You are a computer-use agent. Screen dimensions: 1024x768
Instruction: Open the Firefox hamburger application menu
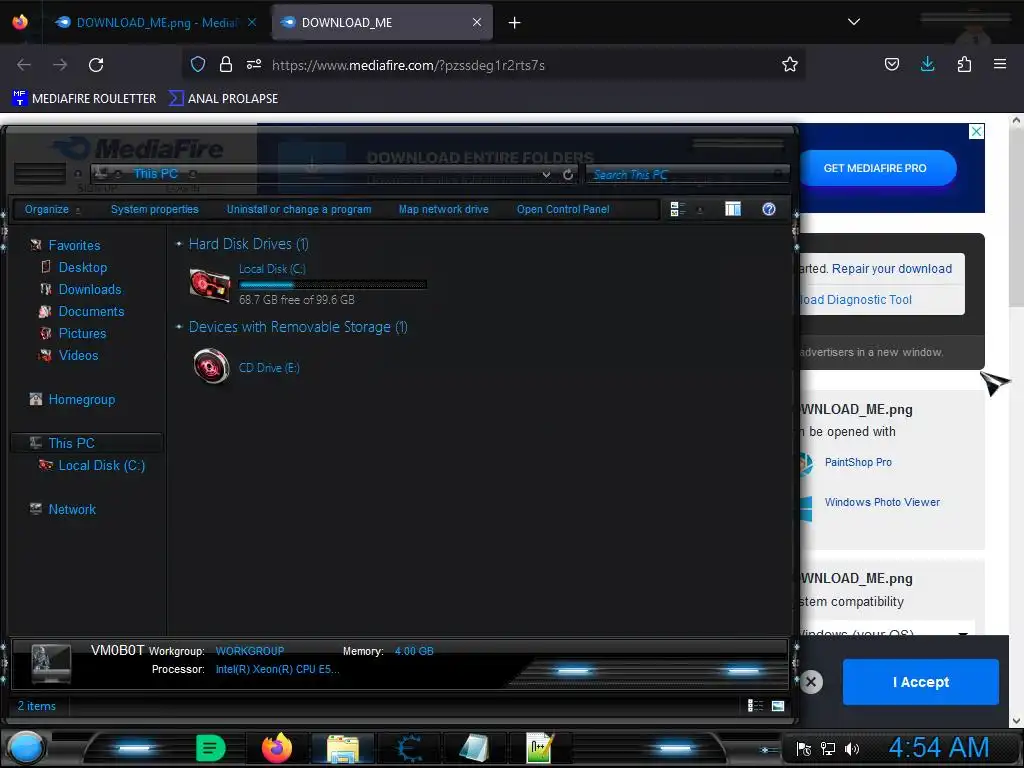point(1000,64)
